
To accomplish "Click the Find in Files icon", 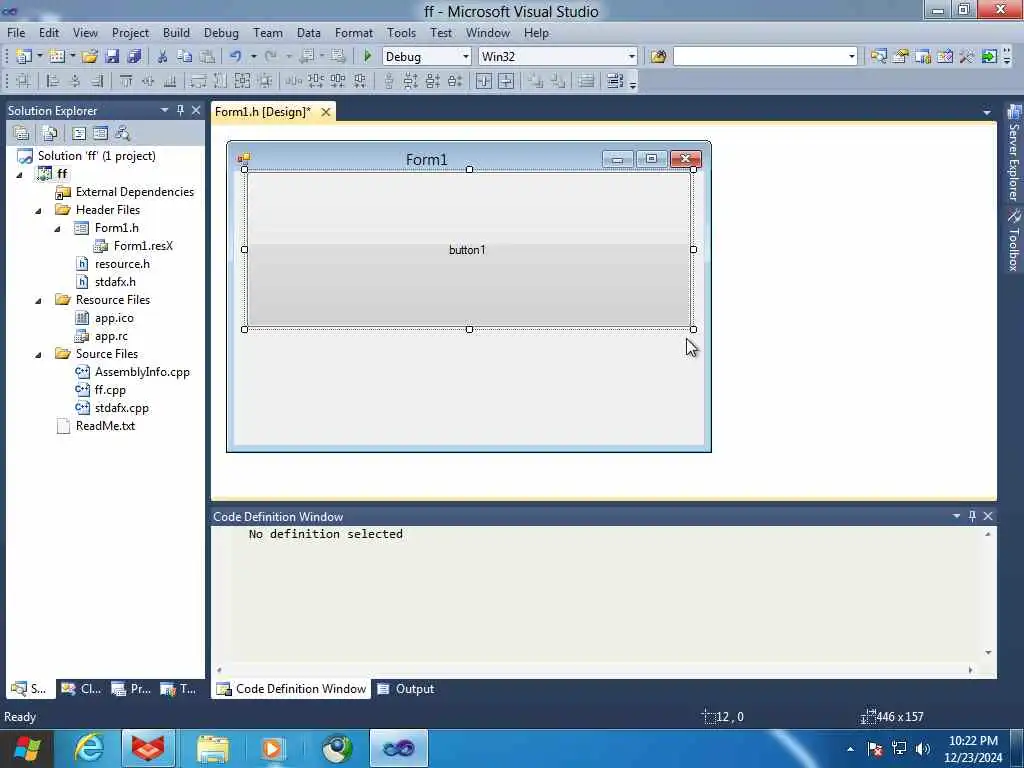I will [658, 57].
